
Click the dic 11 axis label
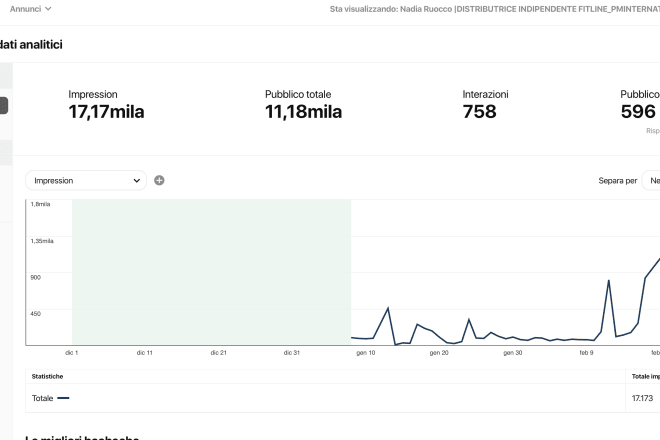[145, 353]
